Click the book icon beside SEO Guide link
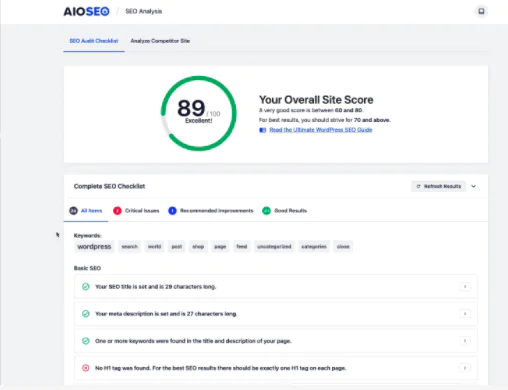 (x=263, y=130)
